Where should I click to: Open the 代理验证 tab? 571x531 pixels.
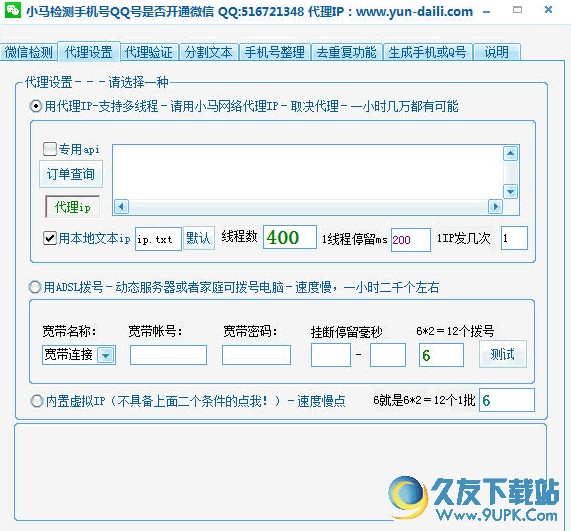click(149, 52)
